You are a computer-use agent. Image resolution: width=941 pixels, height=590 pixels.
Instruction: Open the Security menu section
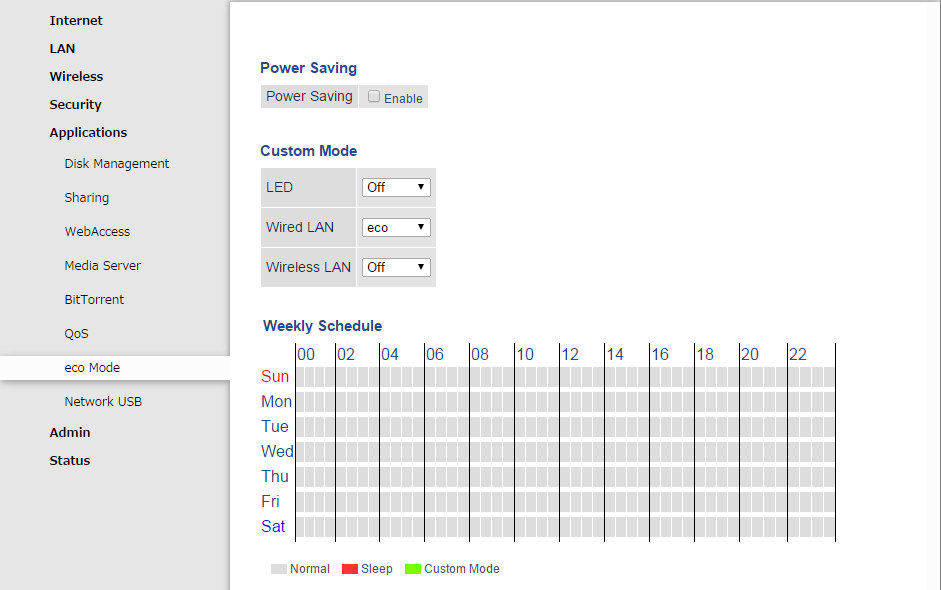click(x=75, y=104)
